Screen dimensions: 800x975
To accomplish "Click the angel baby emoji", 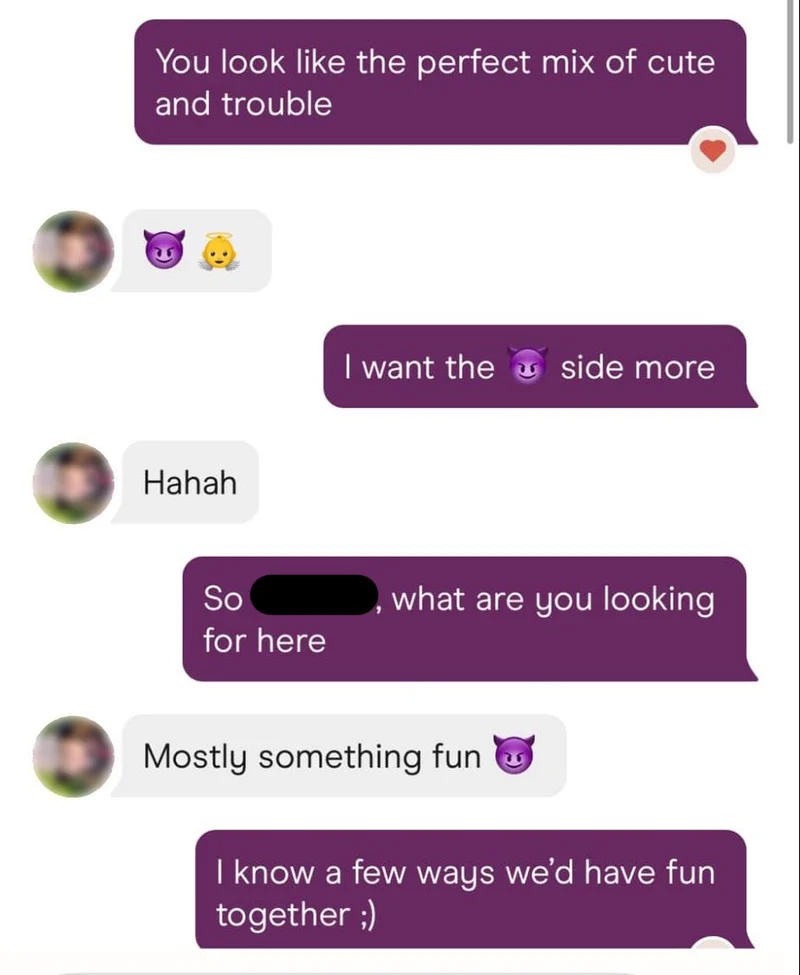I will point(219,251).
